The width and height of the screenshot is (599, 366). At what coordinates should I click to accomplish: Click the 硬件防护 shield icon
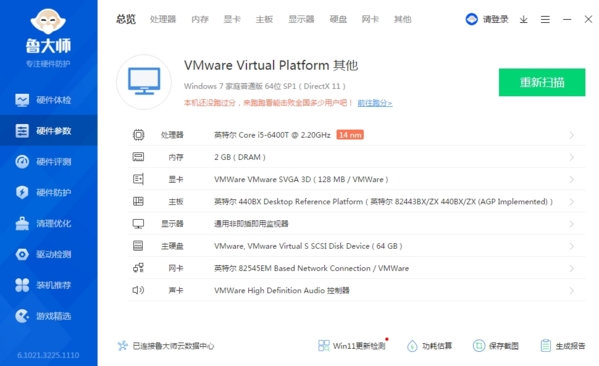click(x=22, y=192)
